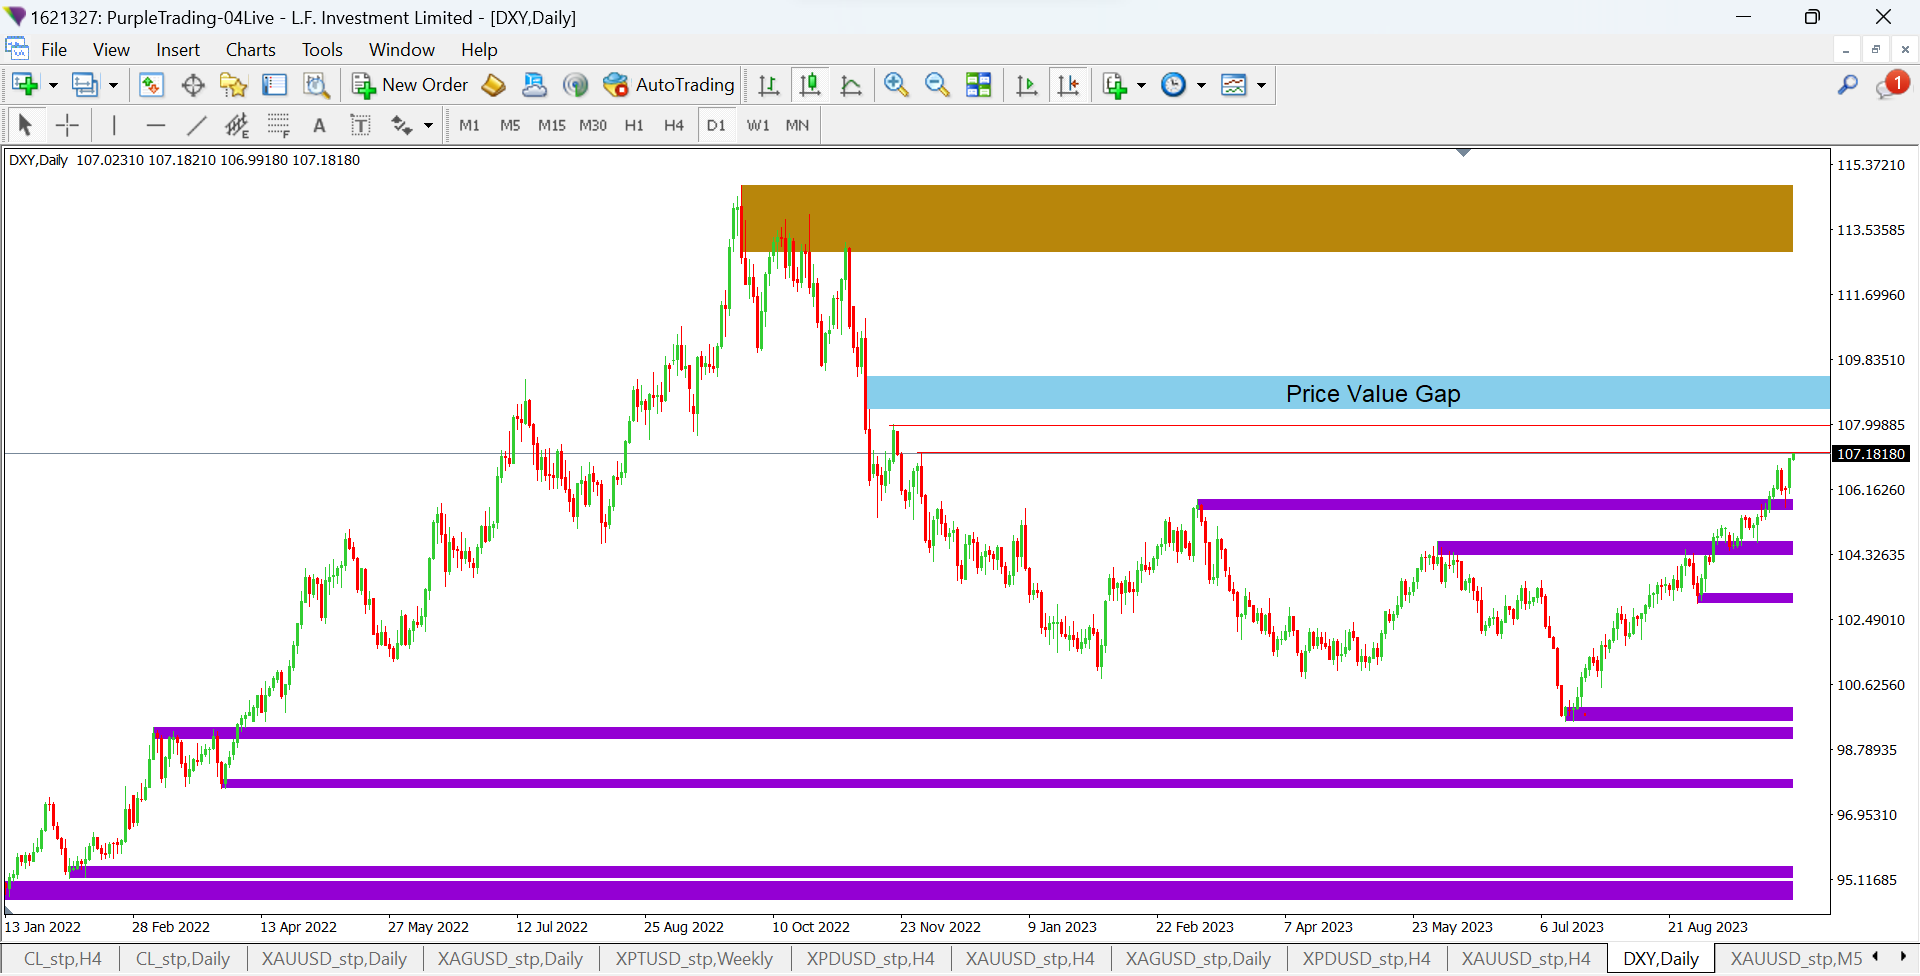The width and height of the screenshot is (1920, 976).
Task: Expand the chart templates dropdown arrow
Action: tap(1261, 85)
